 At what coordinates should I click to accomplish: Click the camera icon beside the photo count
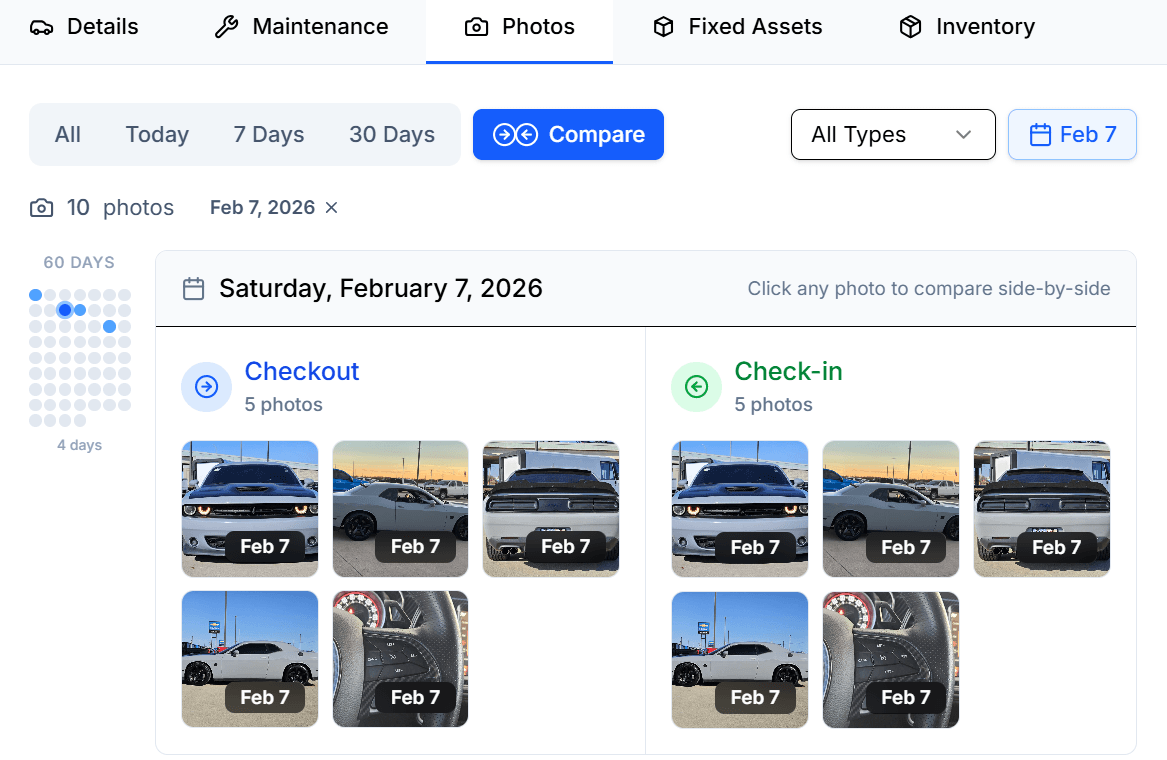coord(41,207)
